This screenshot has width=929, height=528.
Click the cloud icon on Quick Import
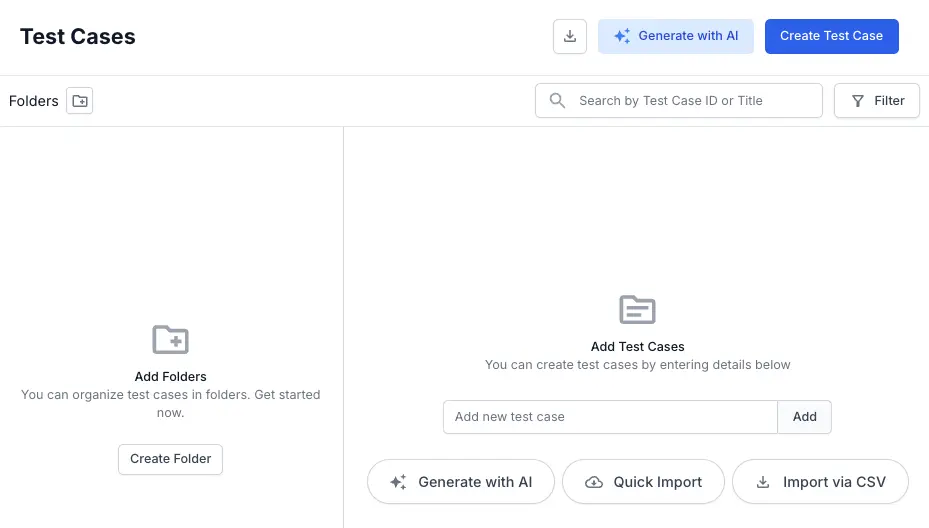(x=594, y=482)
